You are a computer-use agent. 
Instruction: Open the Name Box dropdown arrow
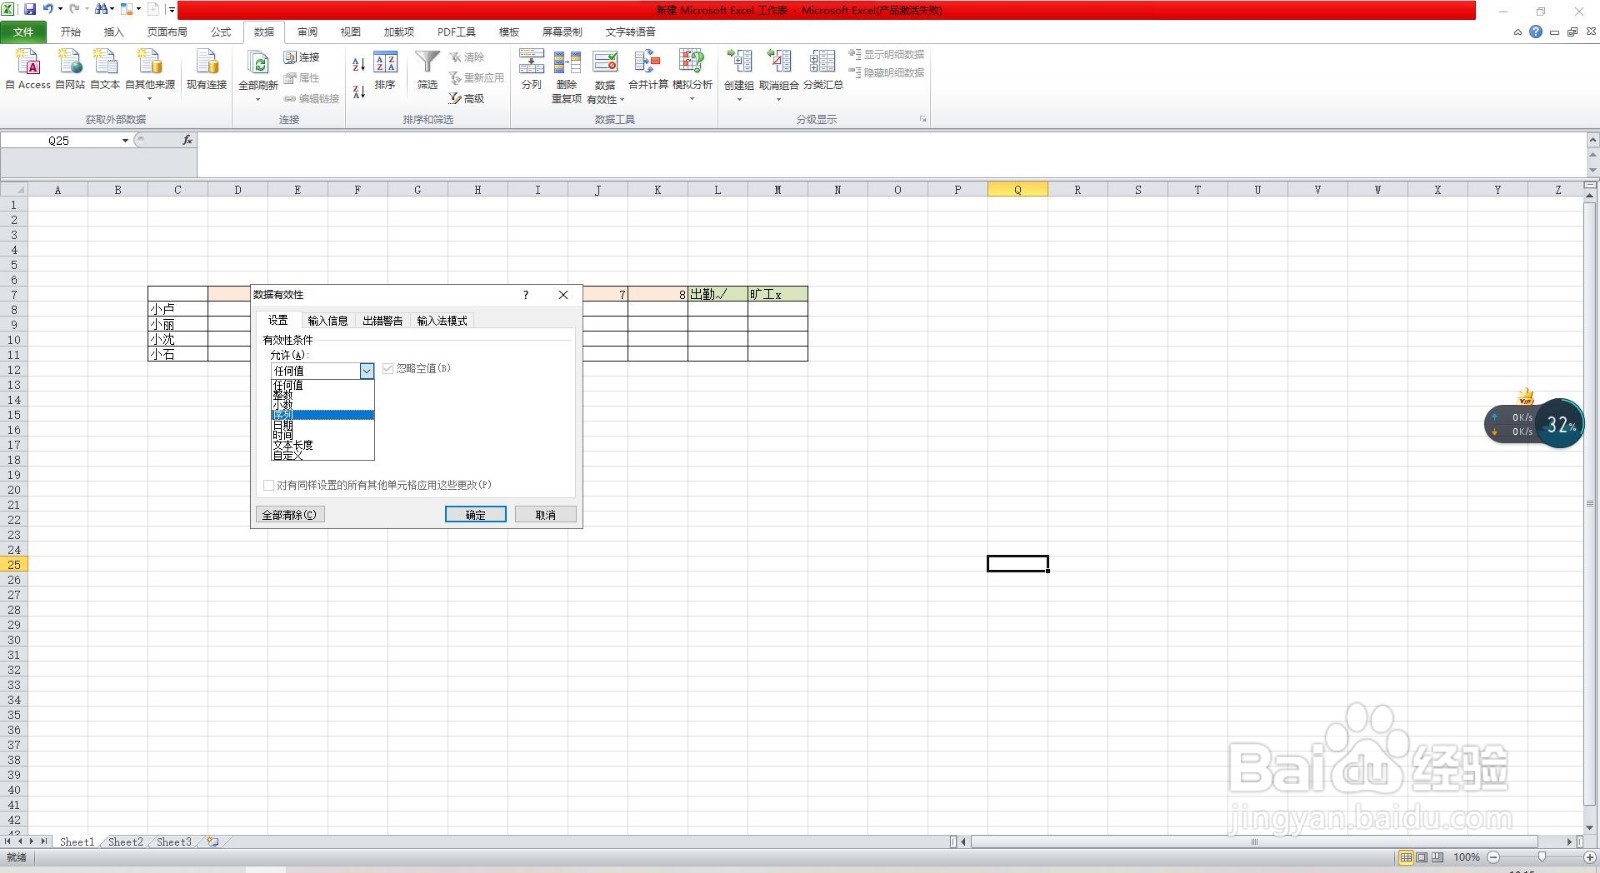pos(125,140)
